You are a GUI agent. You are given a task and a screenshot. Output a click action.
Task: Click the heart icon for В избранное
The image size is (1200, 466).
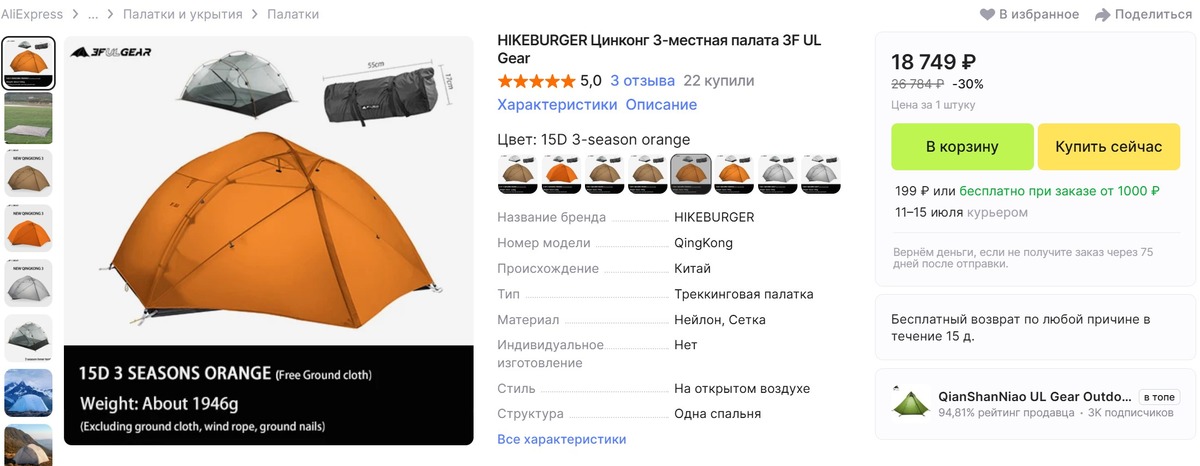[x=988, y=14]
